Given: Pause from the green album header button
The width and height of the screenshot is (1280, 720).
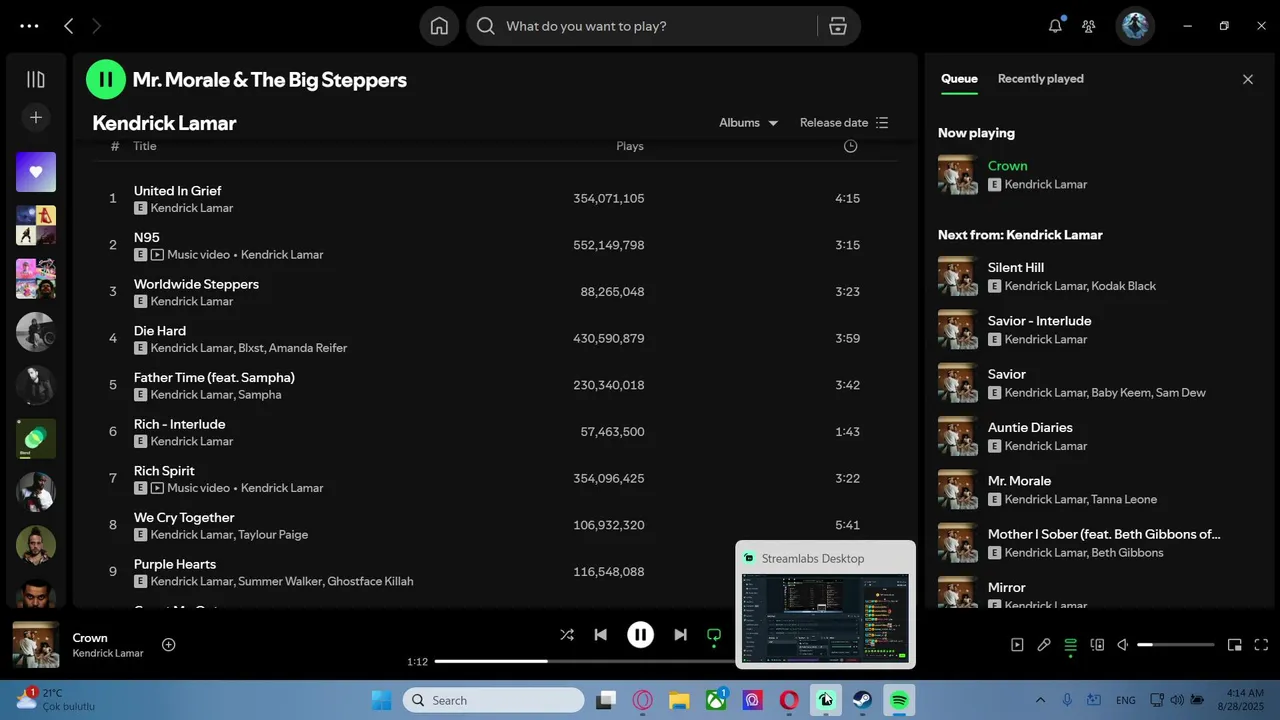Looking at the screenshot, I should click(106, 79).
